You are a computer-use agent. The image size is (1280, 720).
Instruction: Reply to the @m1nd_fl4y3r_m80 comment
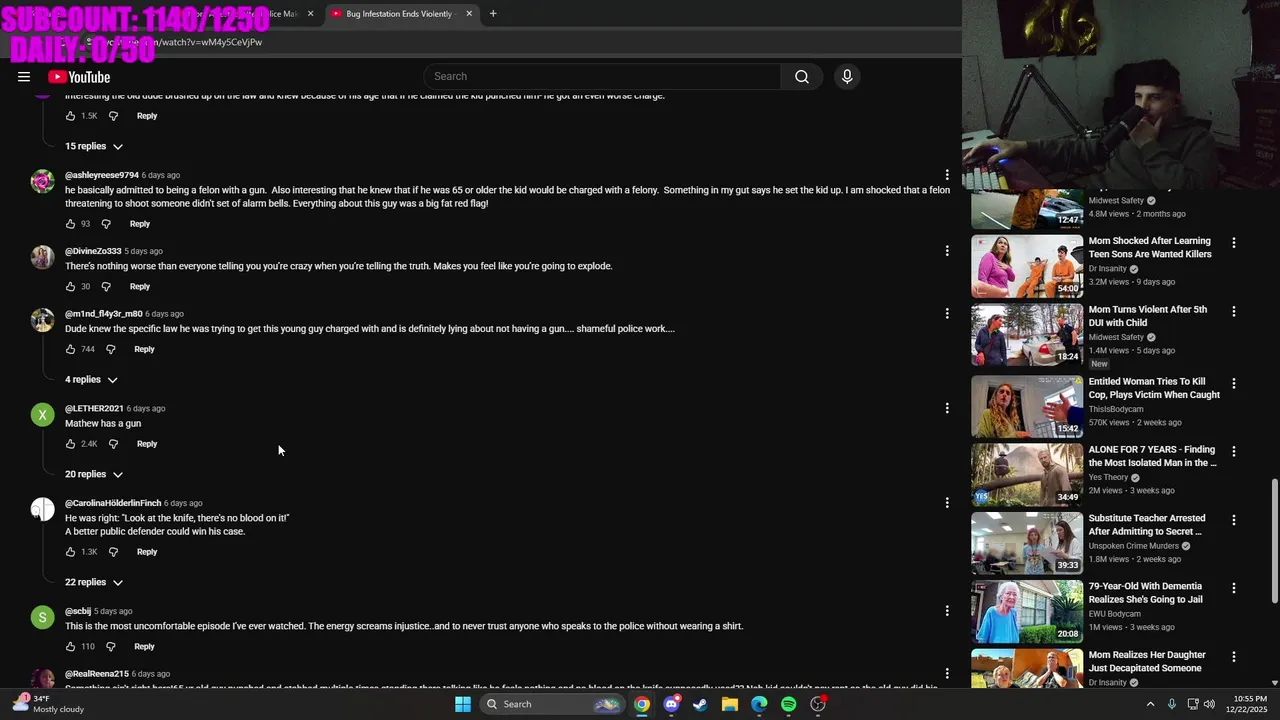pos(144,349)
